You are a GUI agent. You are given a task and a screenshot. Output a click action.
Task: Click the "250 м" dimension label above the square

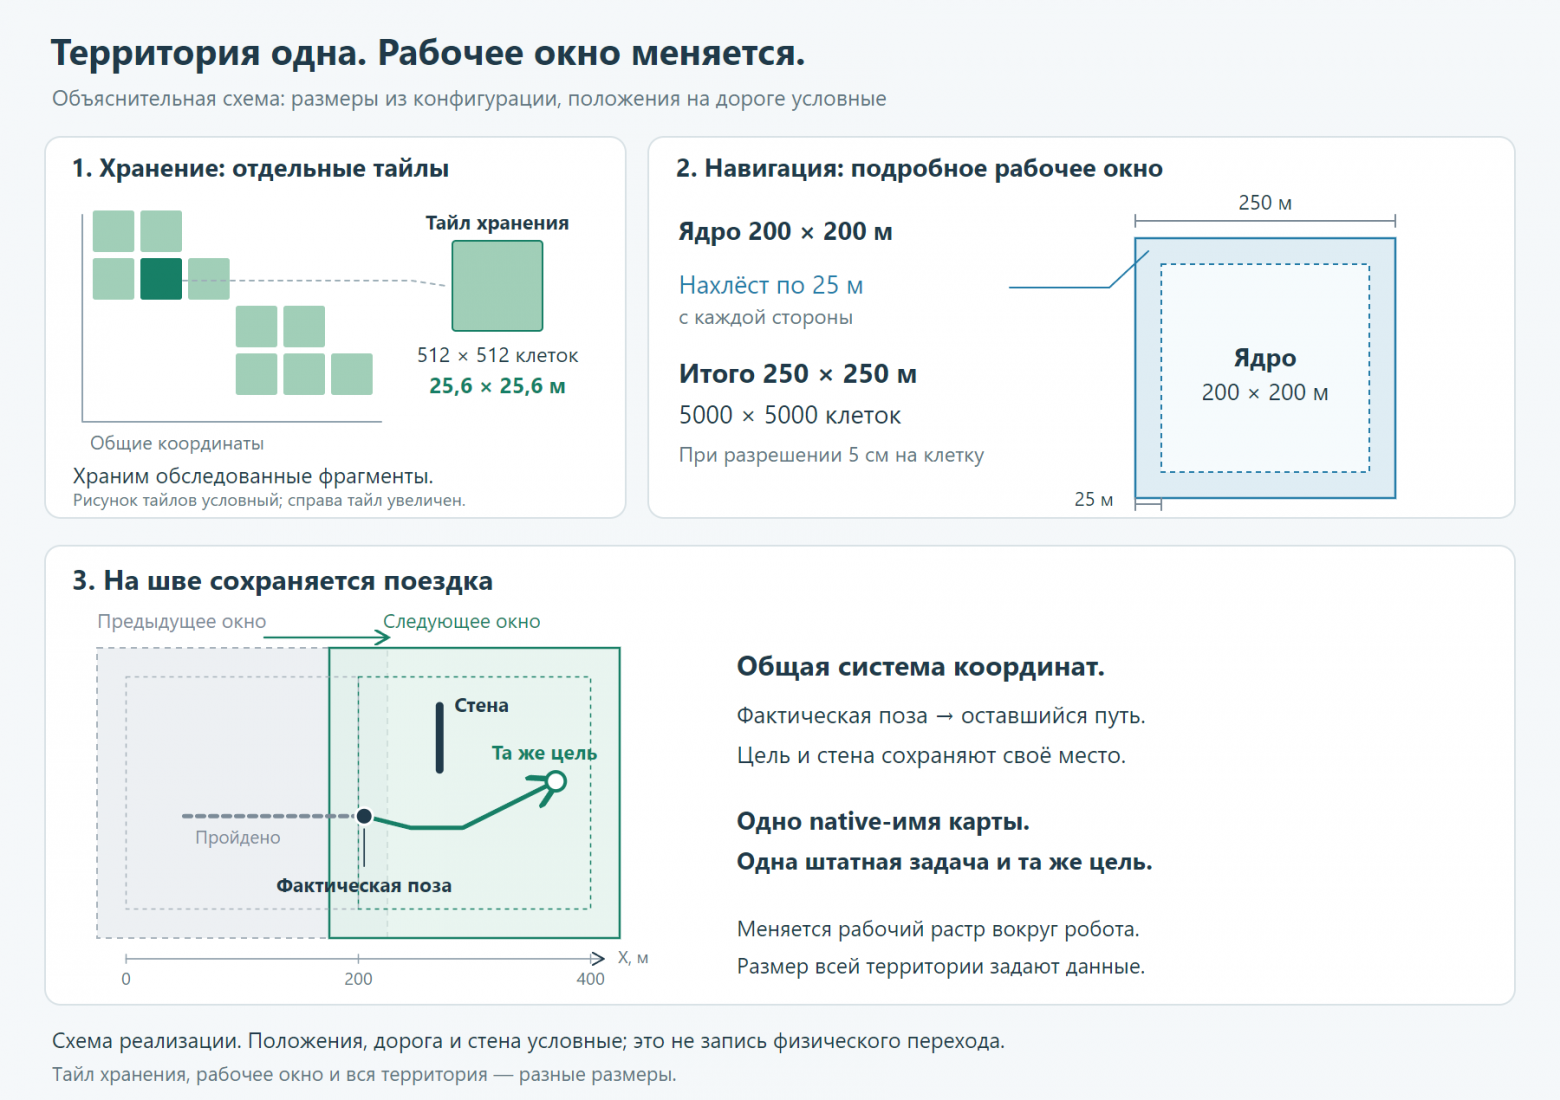(1265, 203)
